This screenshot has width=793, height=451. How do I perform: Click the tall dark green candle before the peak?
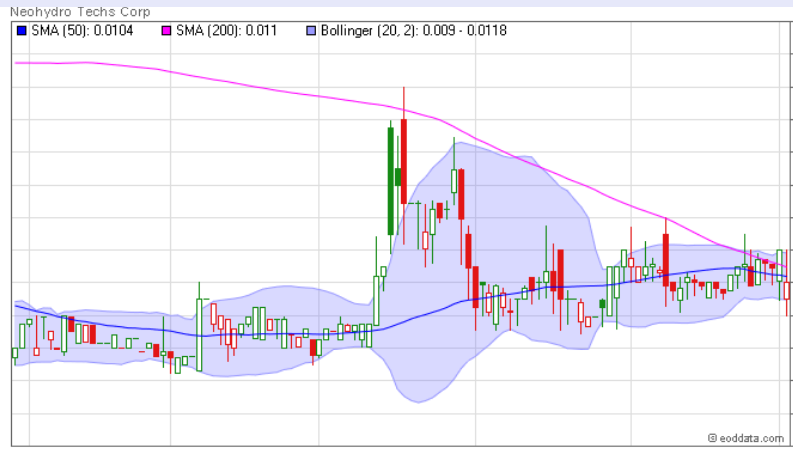(390, 180)
